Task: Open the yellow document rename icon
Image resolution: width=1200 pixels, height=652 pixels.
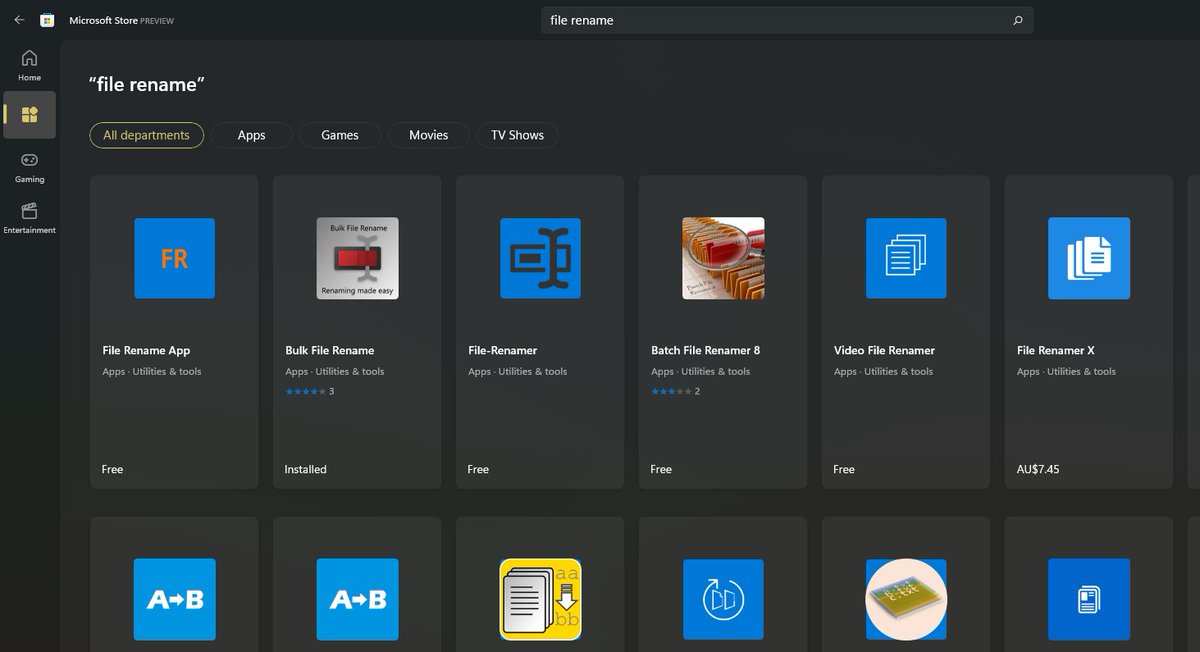Action: coord(540,600)
